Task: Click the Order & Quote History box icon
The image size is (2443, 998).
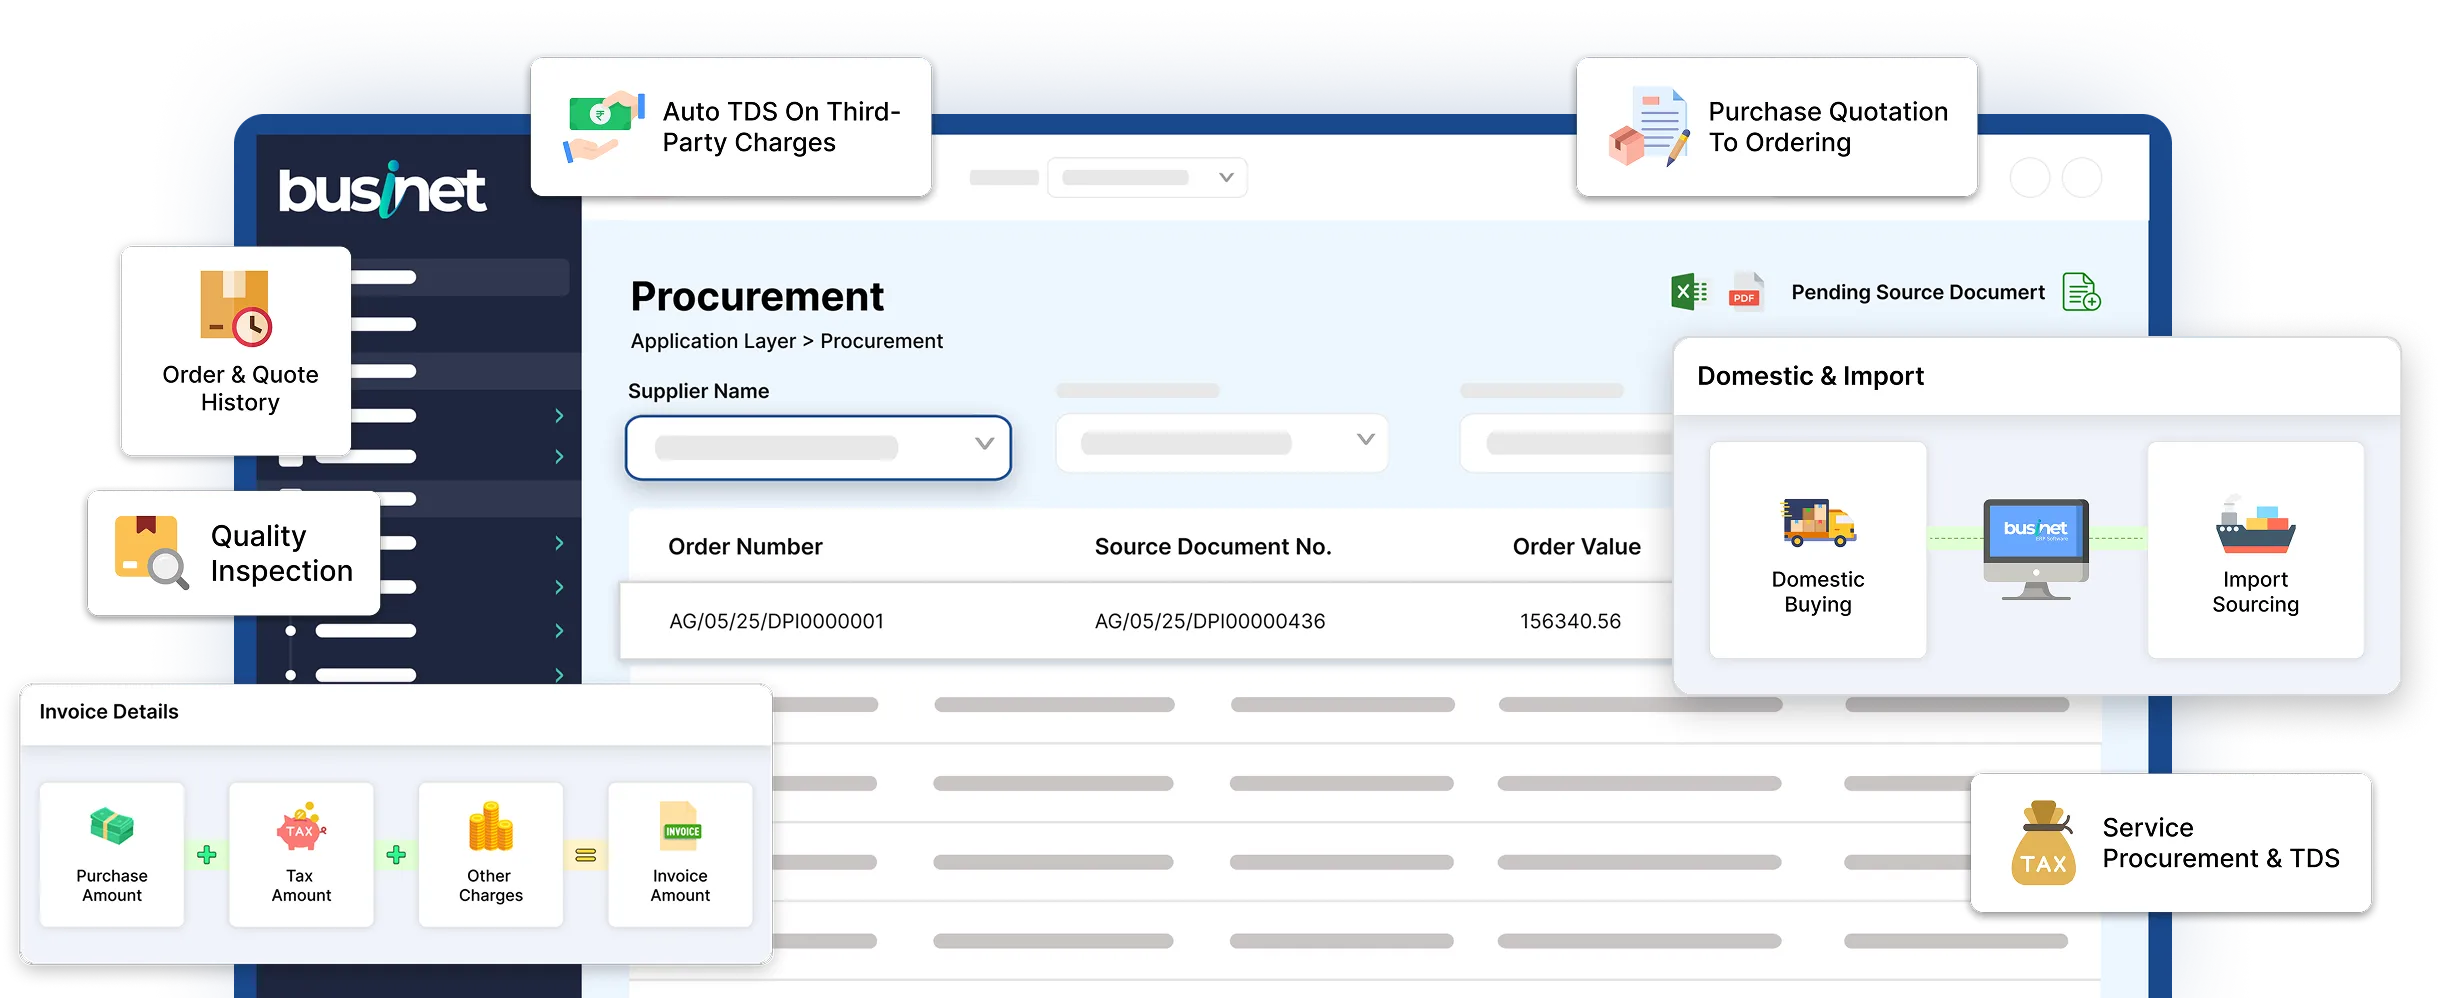Action: pos(236,308)
